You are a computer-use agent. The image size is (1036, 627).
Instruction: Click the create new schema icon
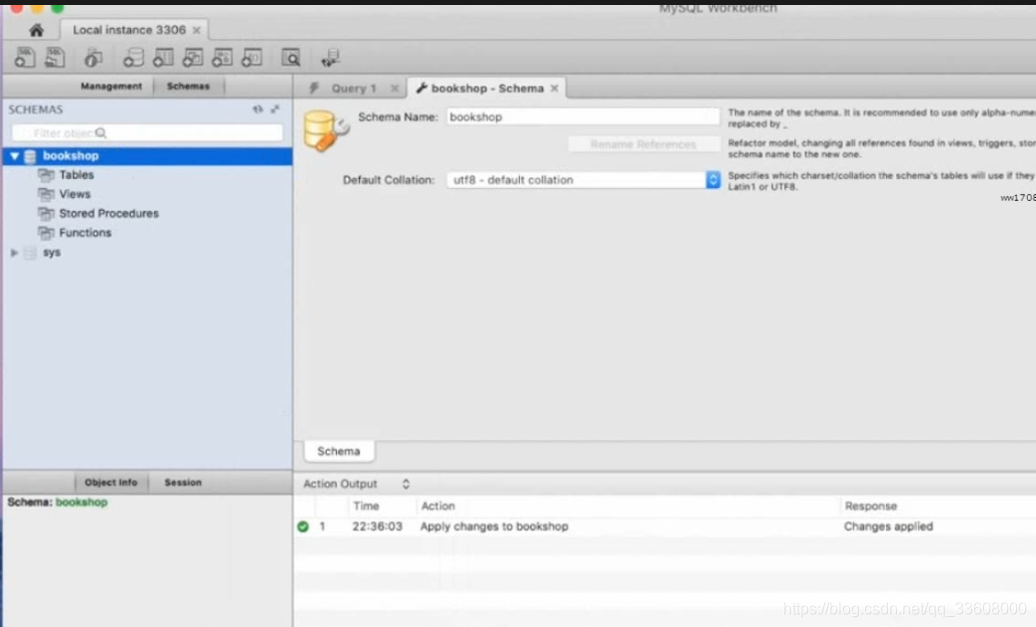133,58
